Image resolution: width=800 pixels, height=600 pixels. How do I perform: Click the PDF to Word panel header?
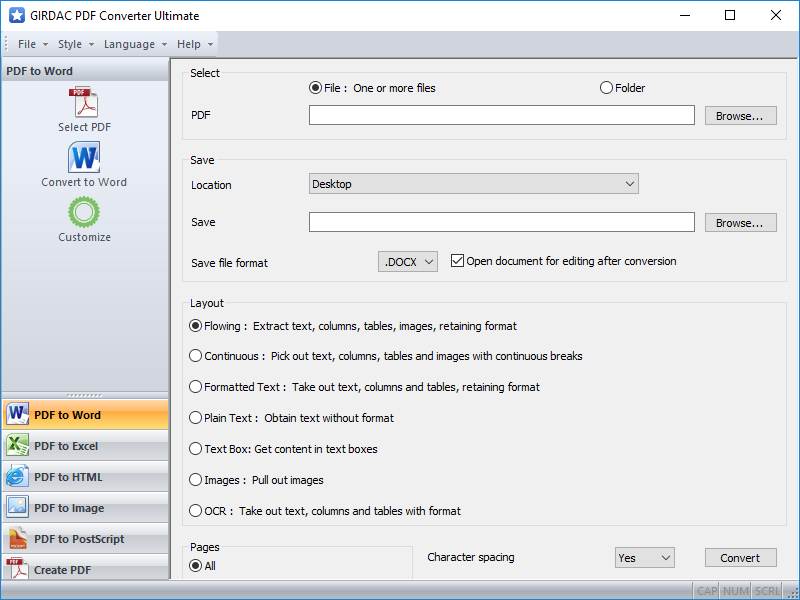[x=85, y=71]
